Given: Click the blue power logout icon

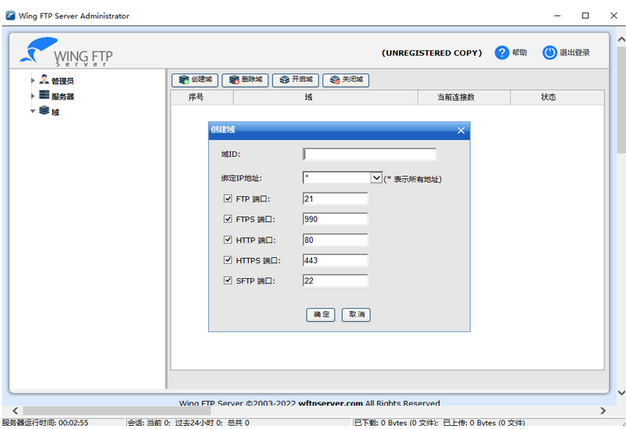Looking at the screenshot, I should 549,53.
